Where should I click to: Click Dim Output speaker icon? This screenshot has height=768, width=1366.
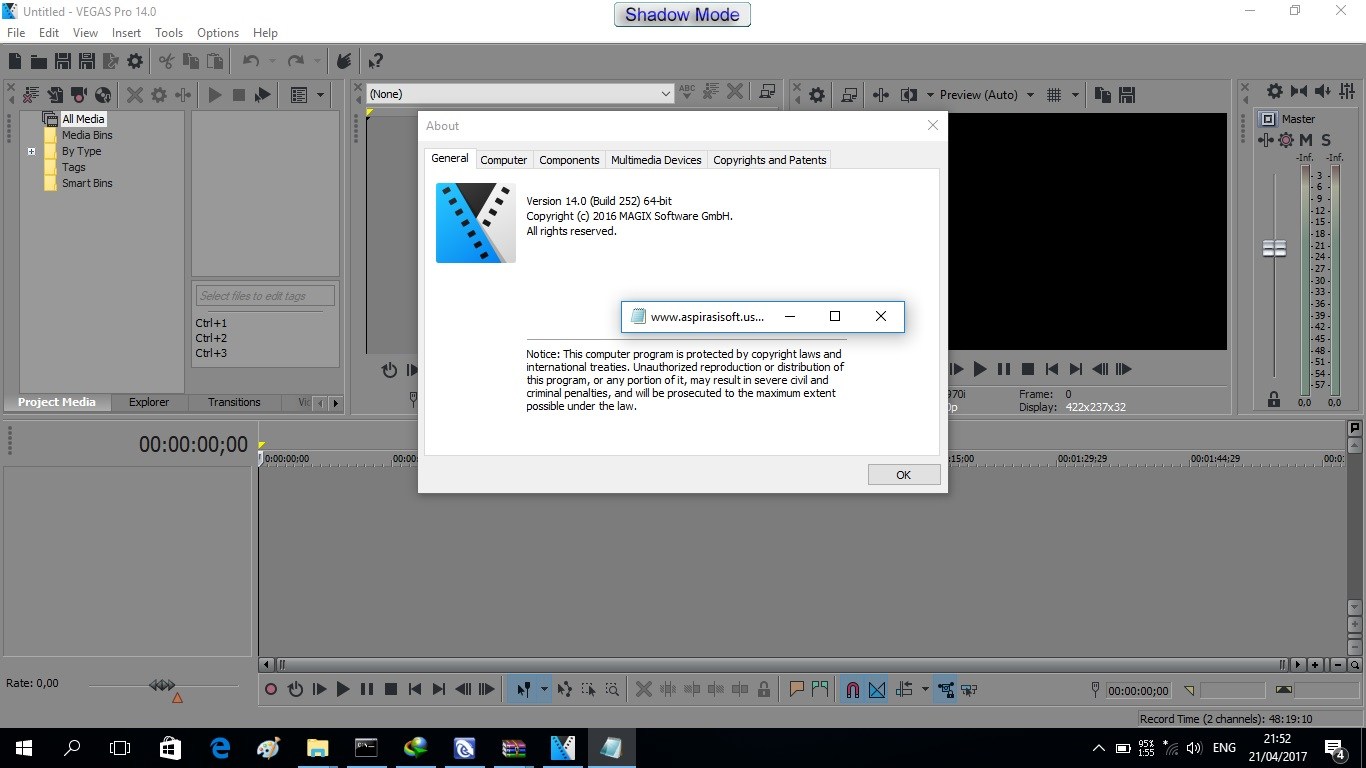point(1323,91)
